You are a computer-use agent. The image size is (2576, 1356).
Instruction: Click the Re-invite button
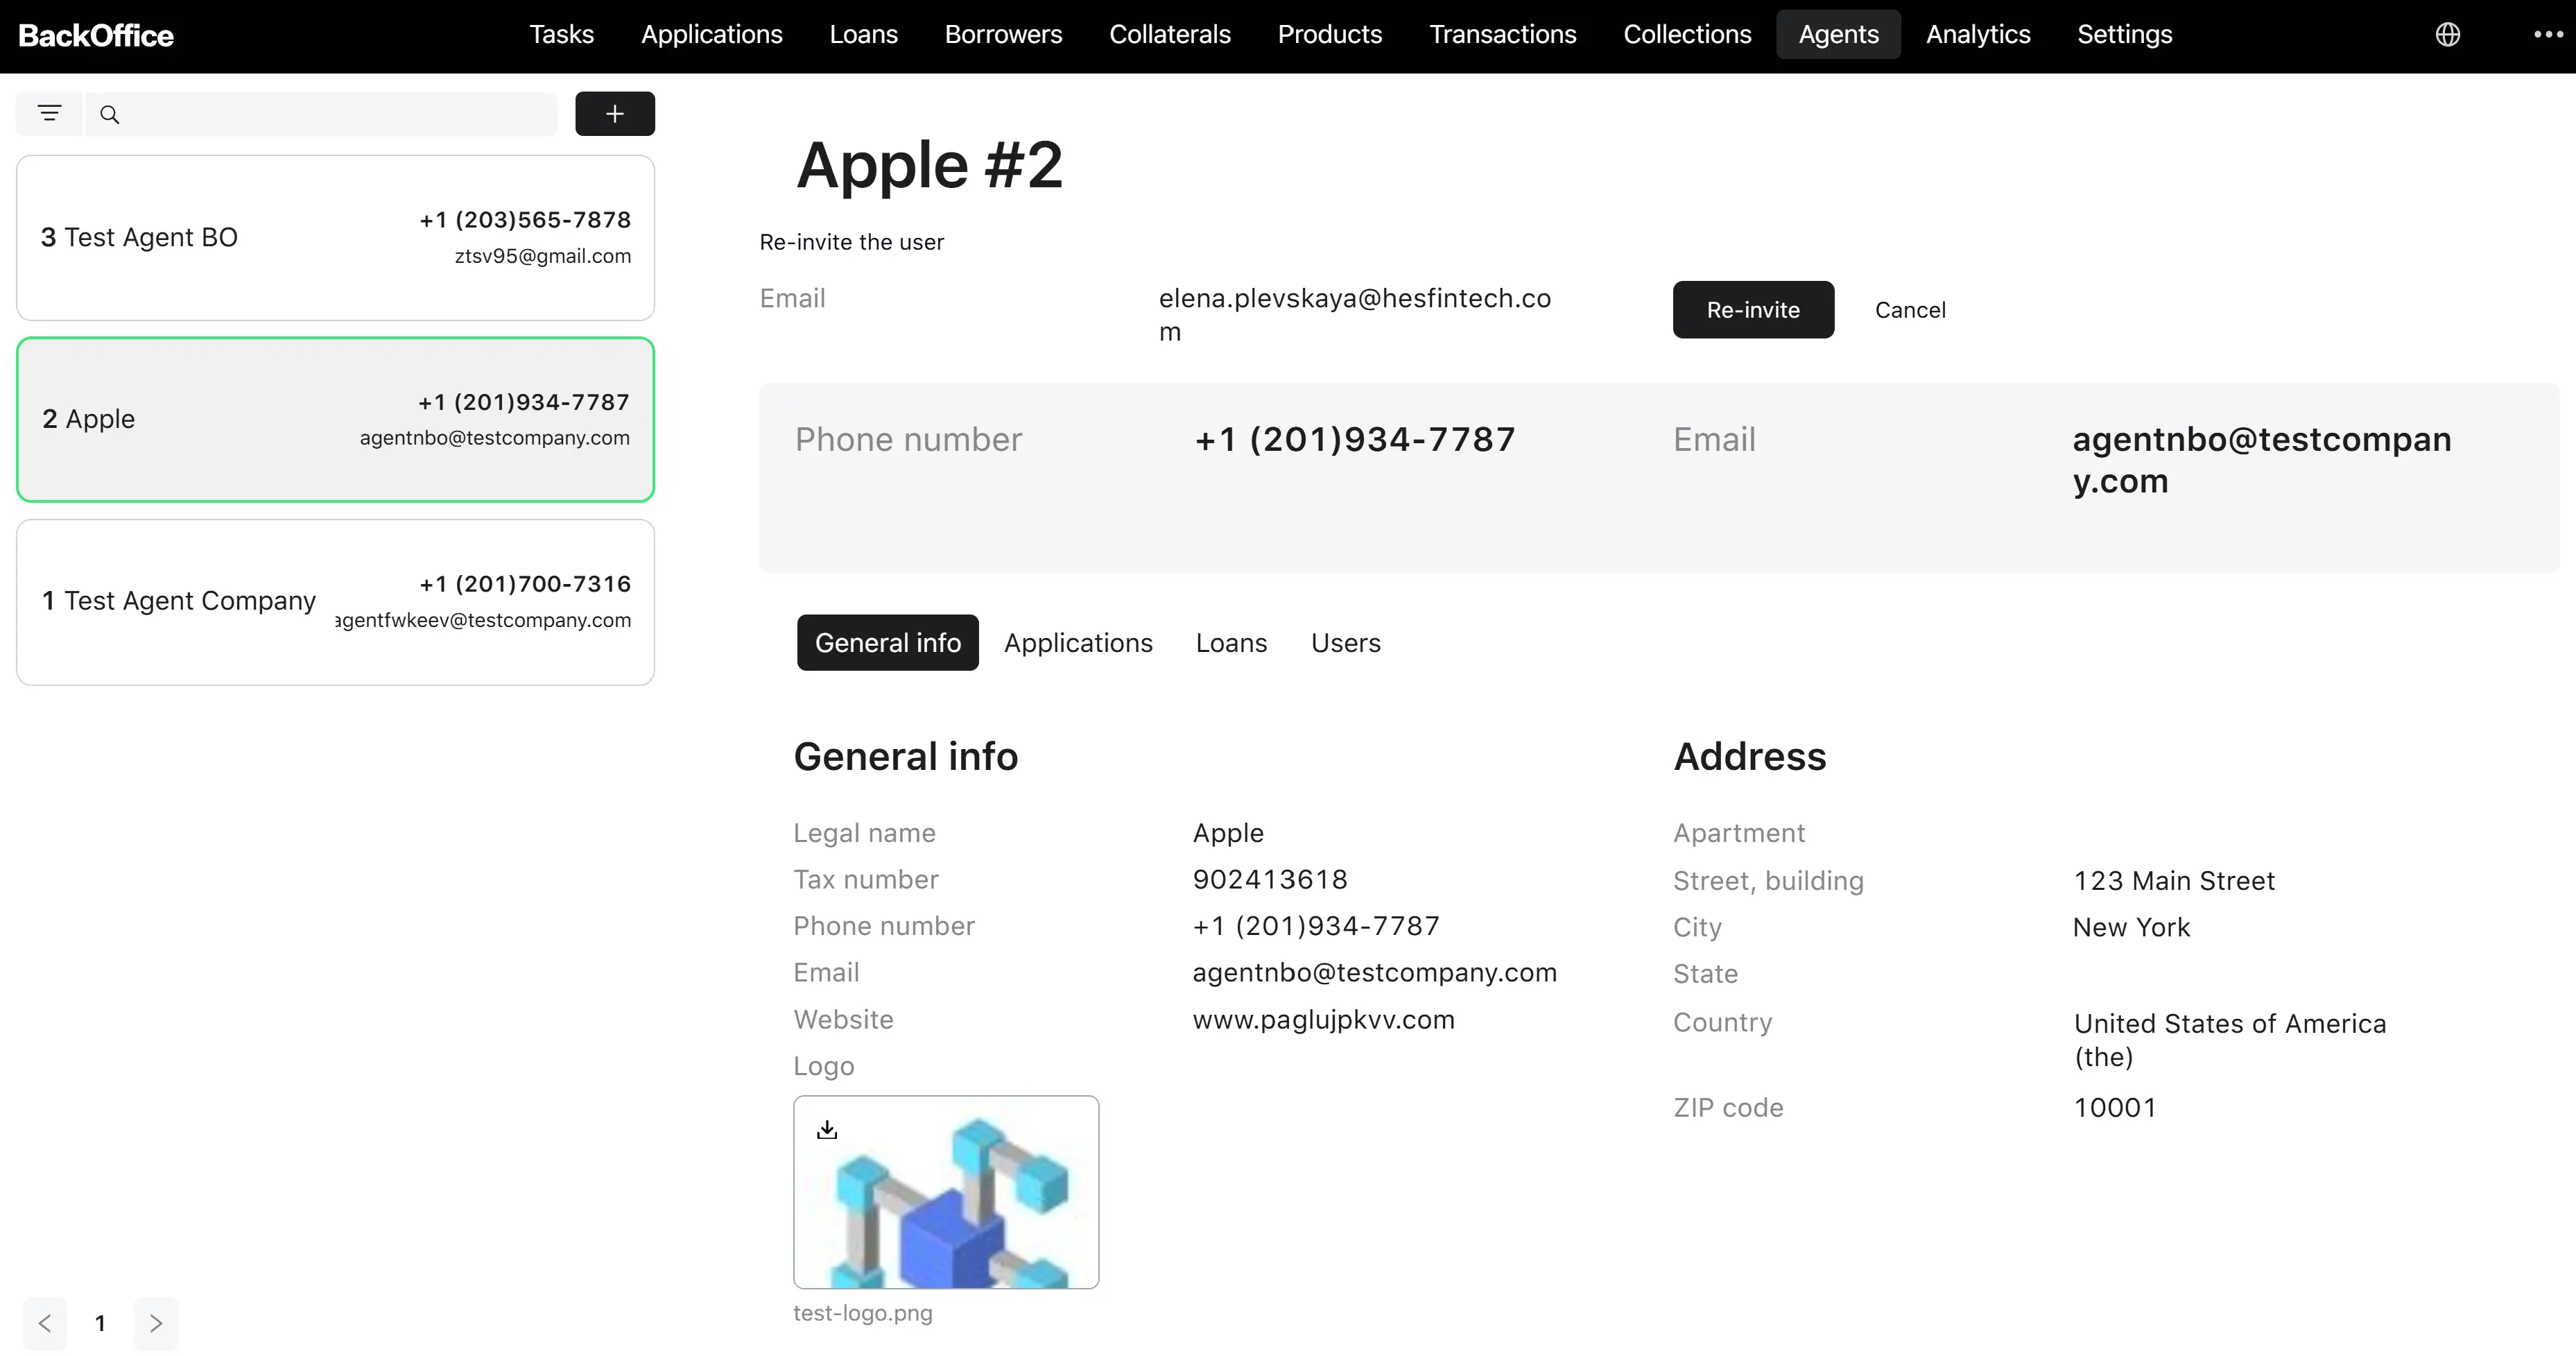click(1753, 310)
